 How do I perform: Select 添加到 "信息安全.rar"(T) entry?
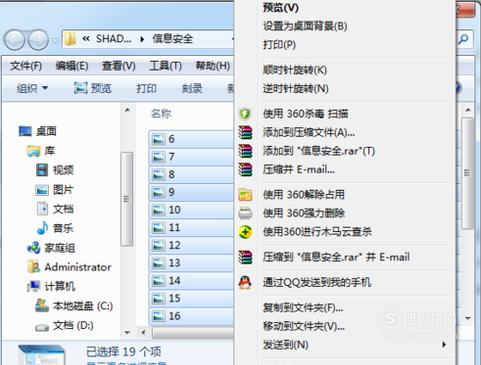pyautogui.click(x=345, y=151)
